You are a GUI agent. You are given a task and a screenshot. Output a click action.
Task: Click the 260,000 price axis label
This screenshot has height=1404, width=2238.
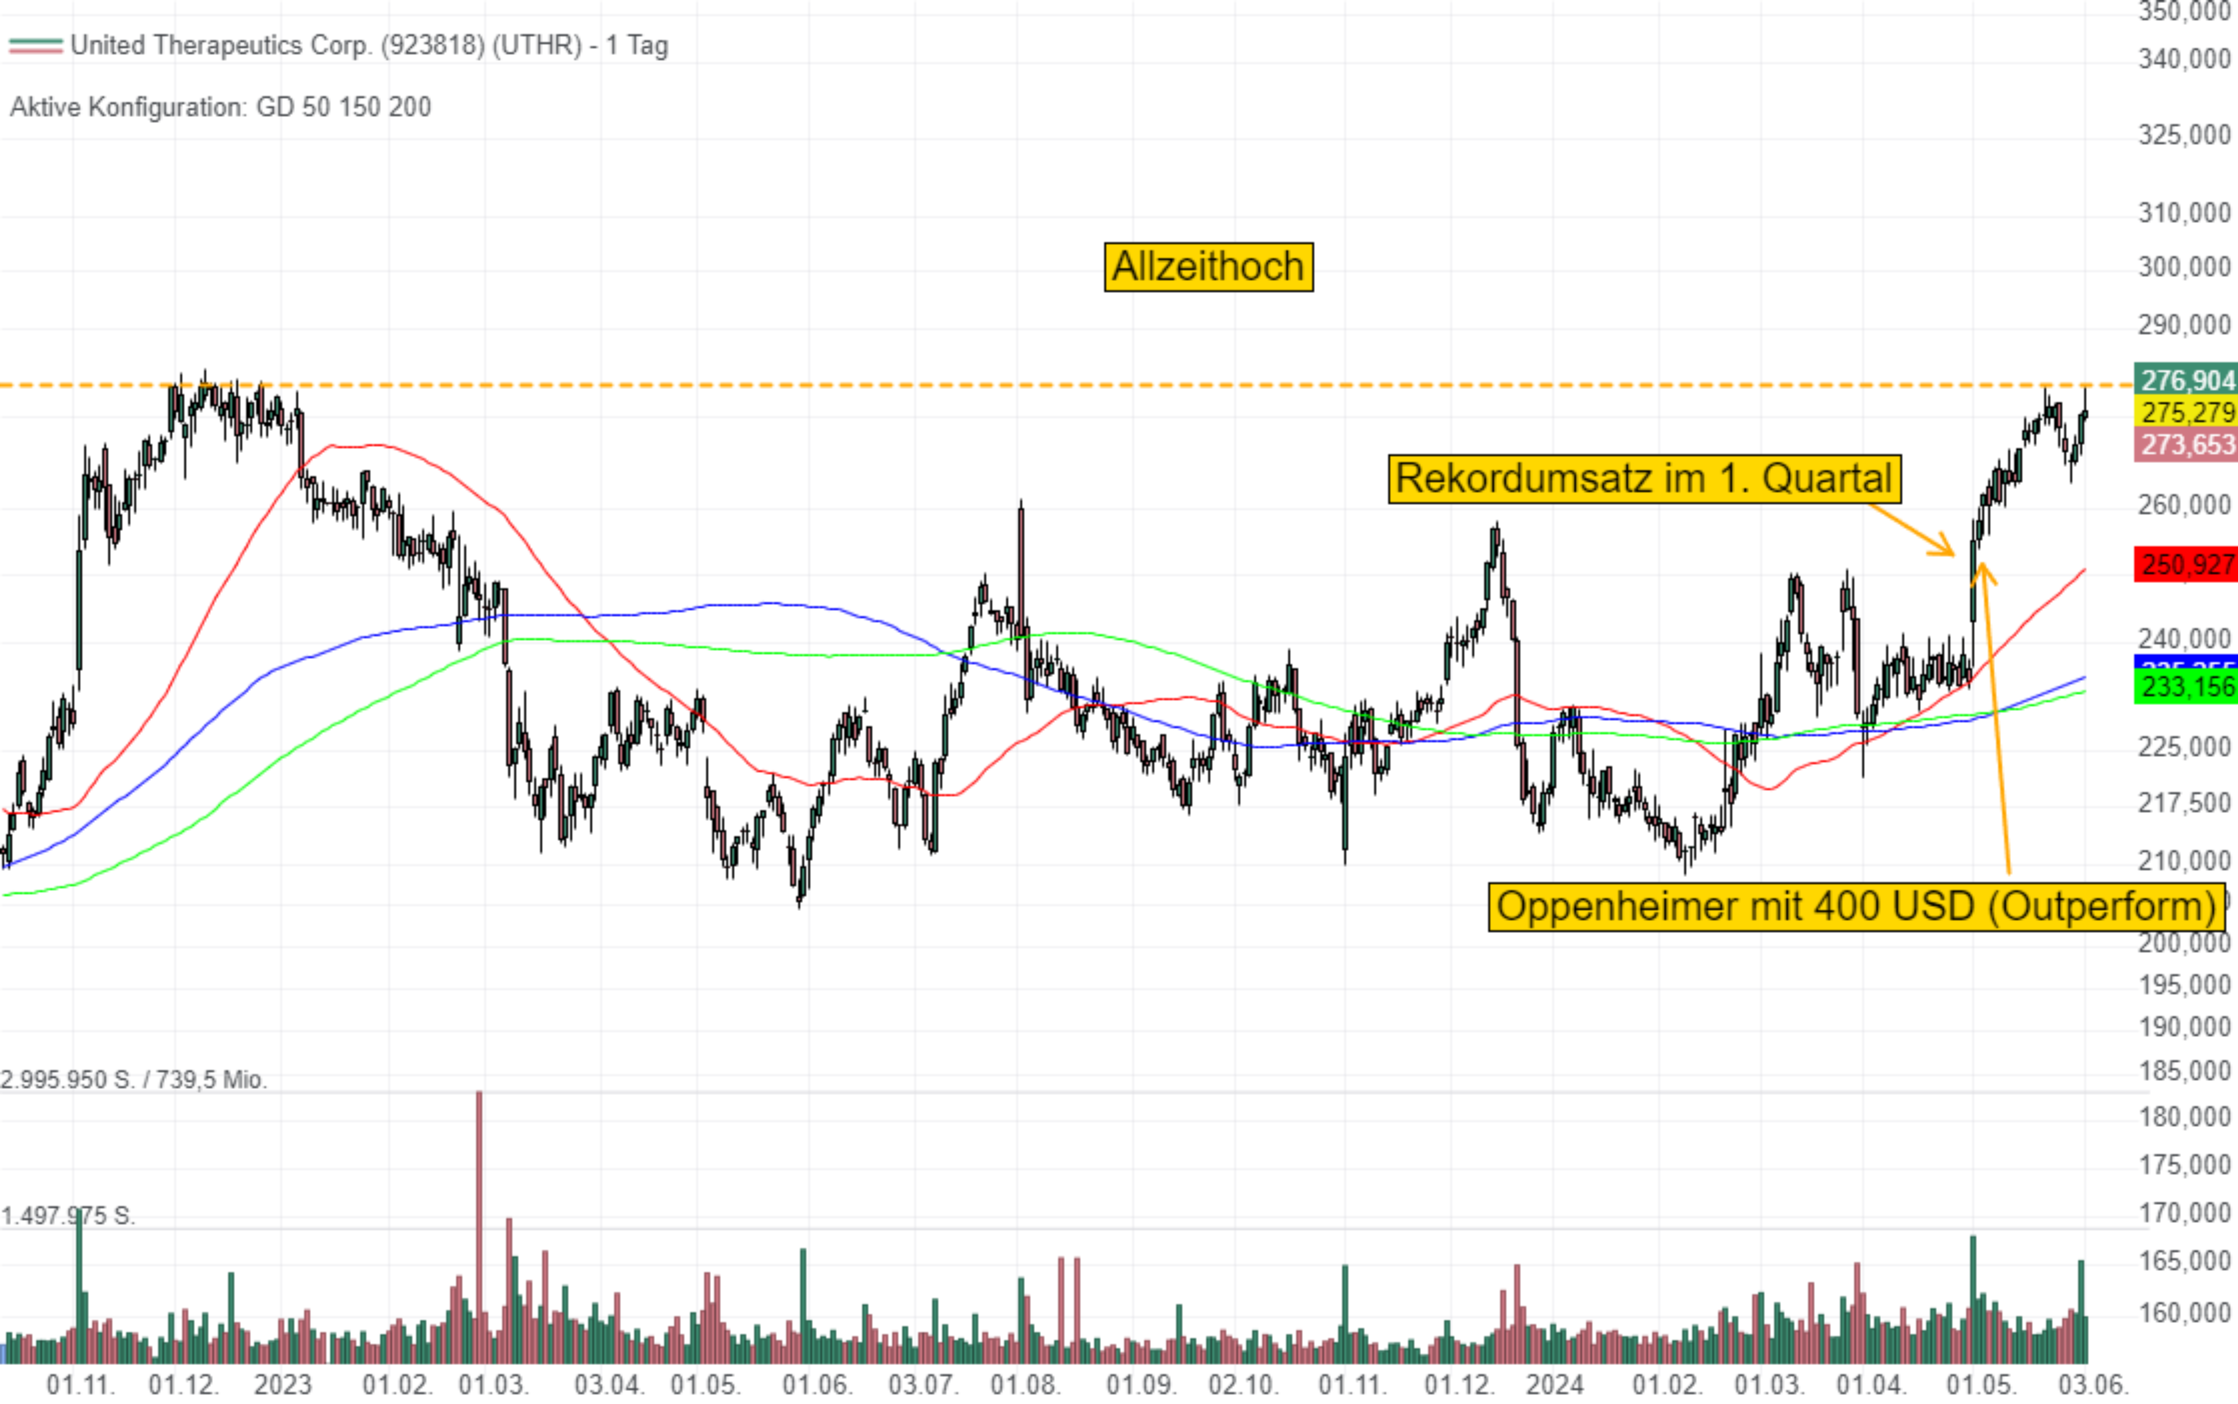[2184, 505]
